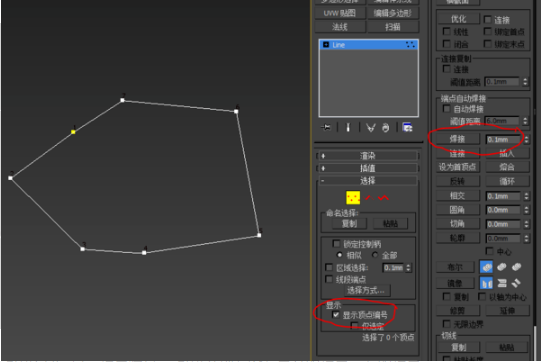Enable the 线段端点 checkbox
This screenshot has width=541, height=362.
(329, 278)
